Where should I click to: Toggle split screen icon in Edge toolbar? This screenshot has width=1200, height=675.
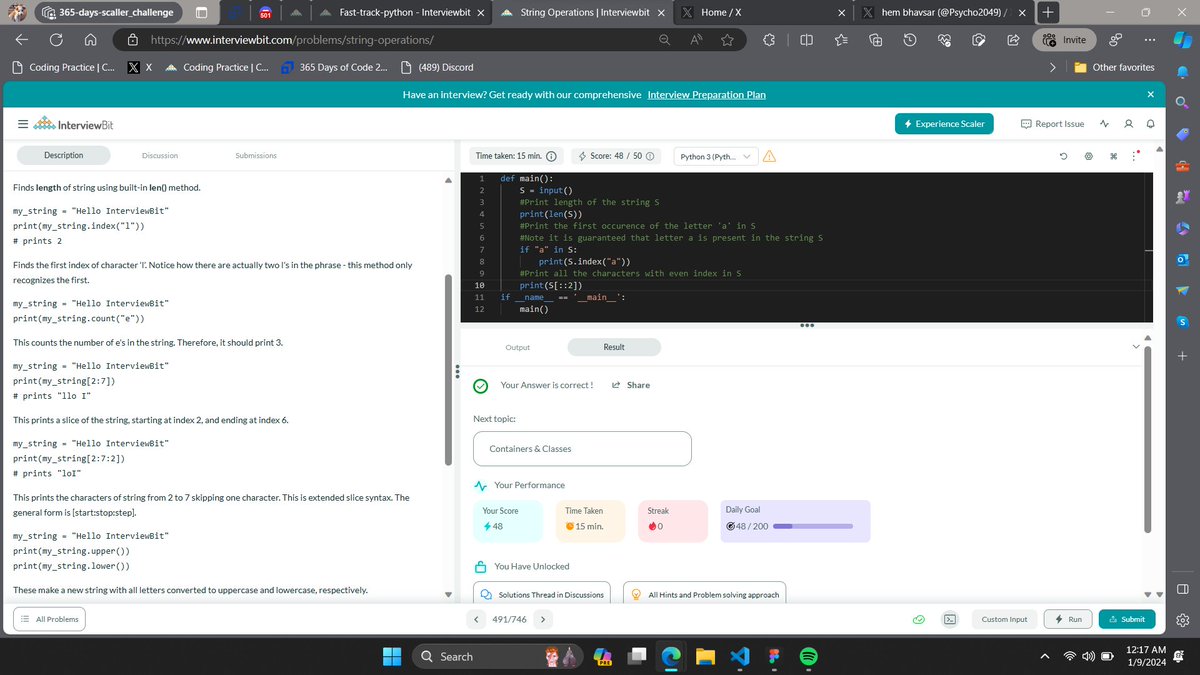pyautogui.click(x=806, y=40)
